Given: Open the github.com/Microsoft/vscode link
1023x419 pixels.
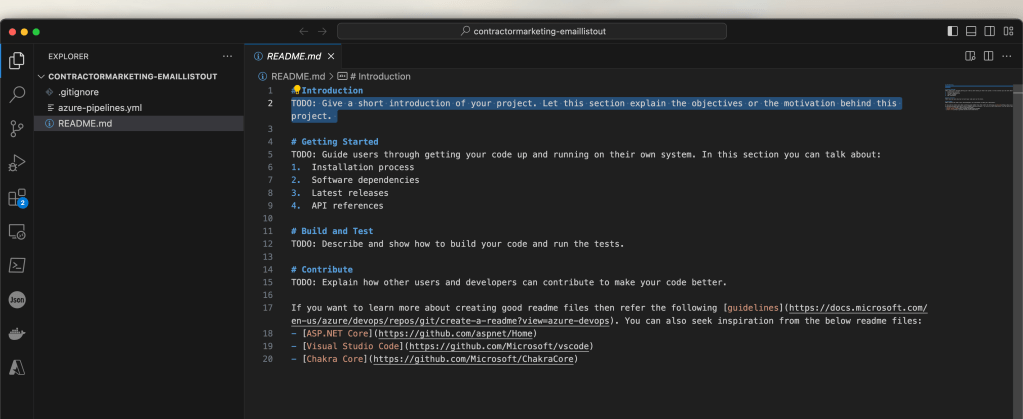Looking at the screenshot, I should (499, 346).
